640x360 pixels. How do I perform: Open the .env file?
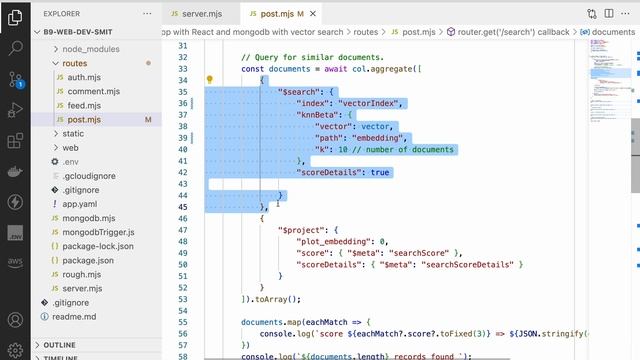70,162
